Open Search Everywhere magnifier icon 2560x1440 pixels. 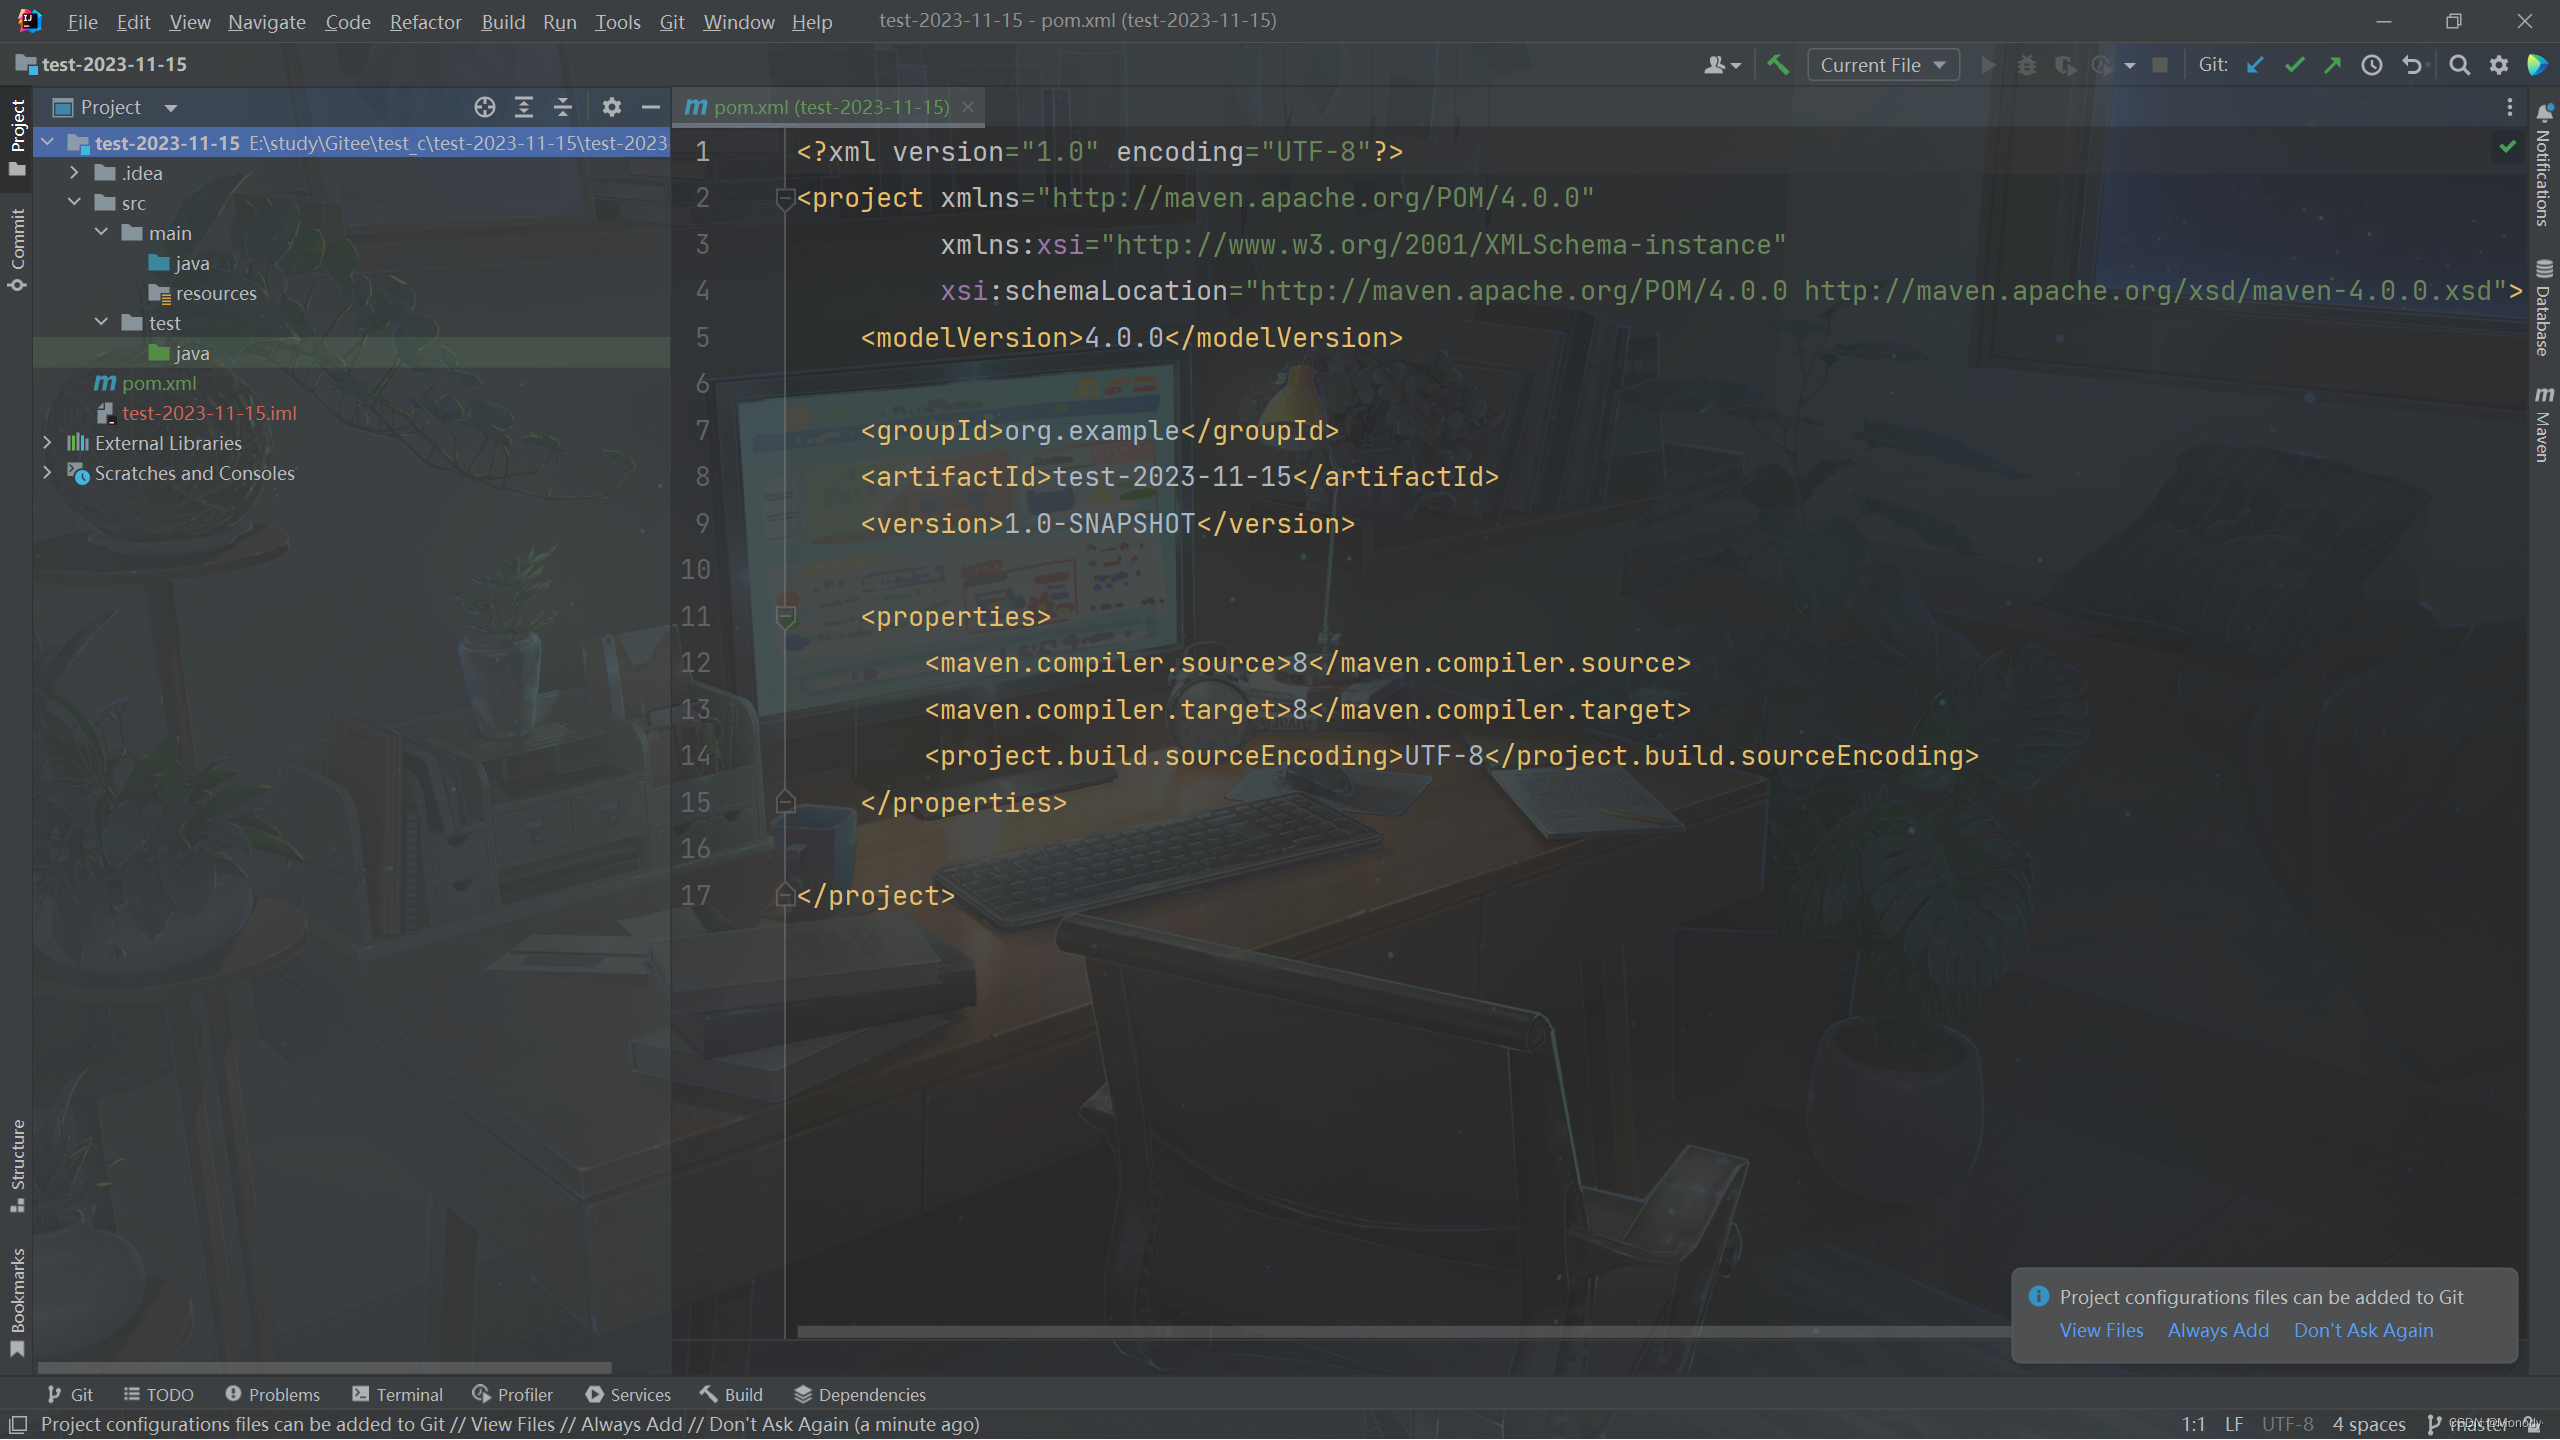(x=2460, y=65)
